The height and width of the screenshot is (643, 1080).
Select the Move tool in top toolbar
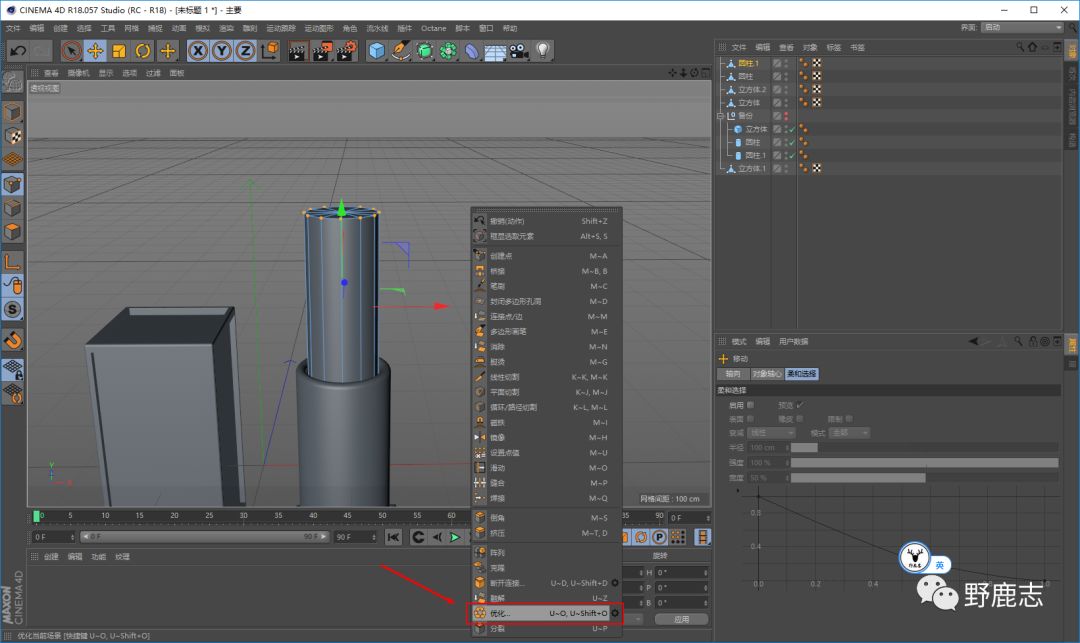(96, 51)
